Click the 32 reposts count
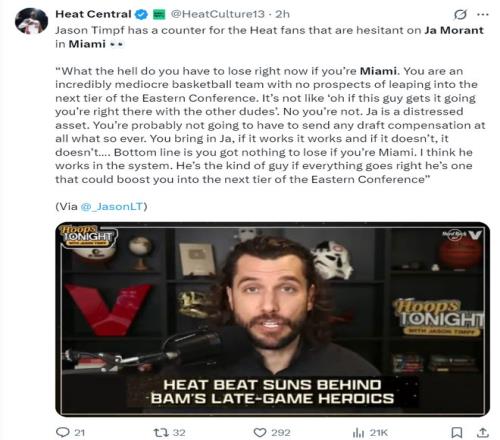 click(179, 433)
